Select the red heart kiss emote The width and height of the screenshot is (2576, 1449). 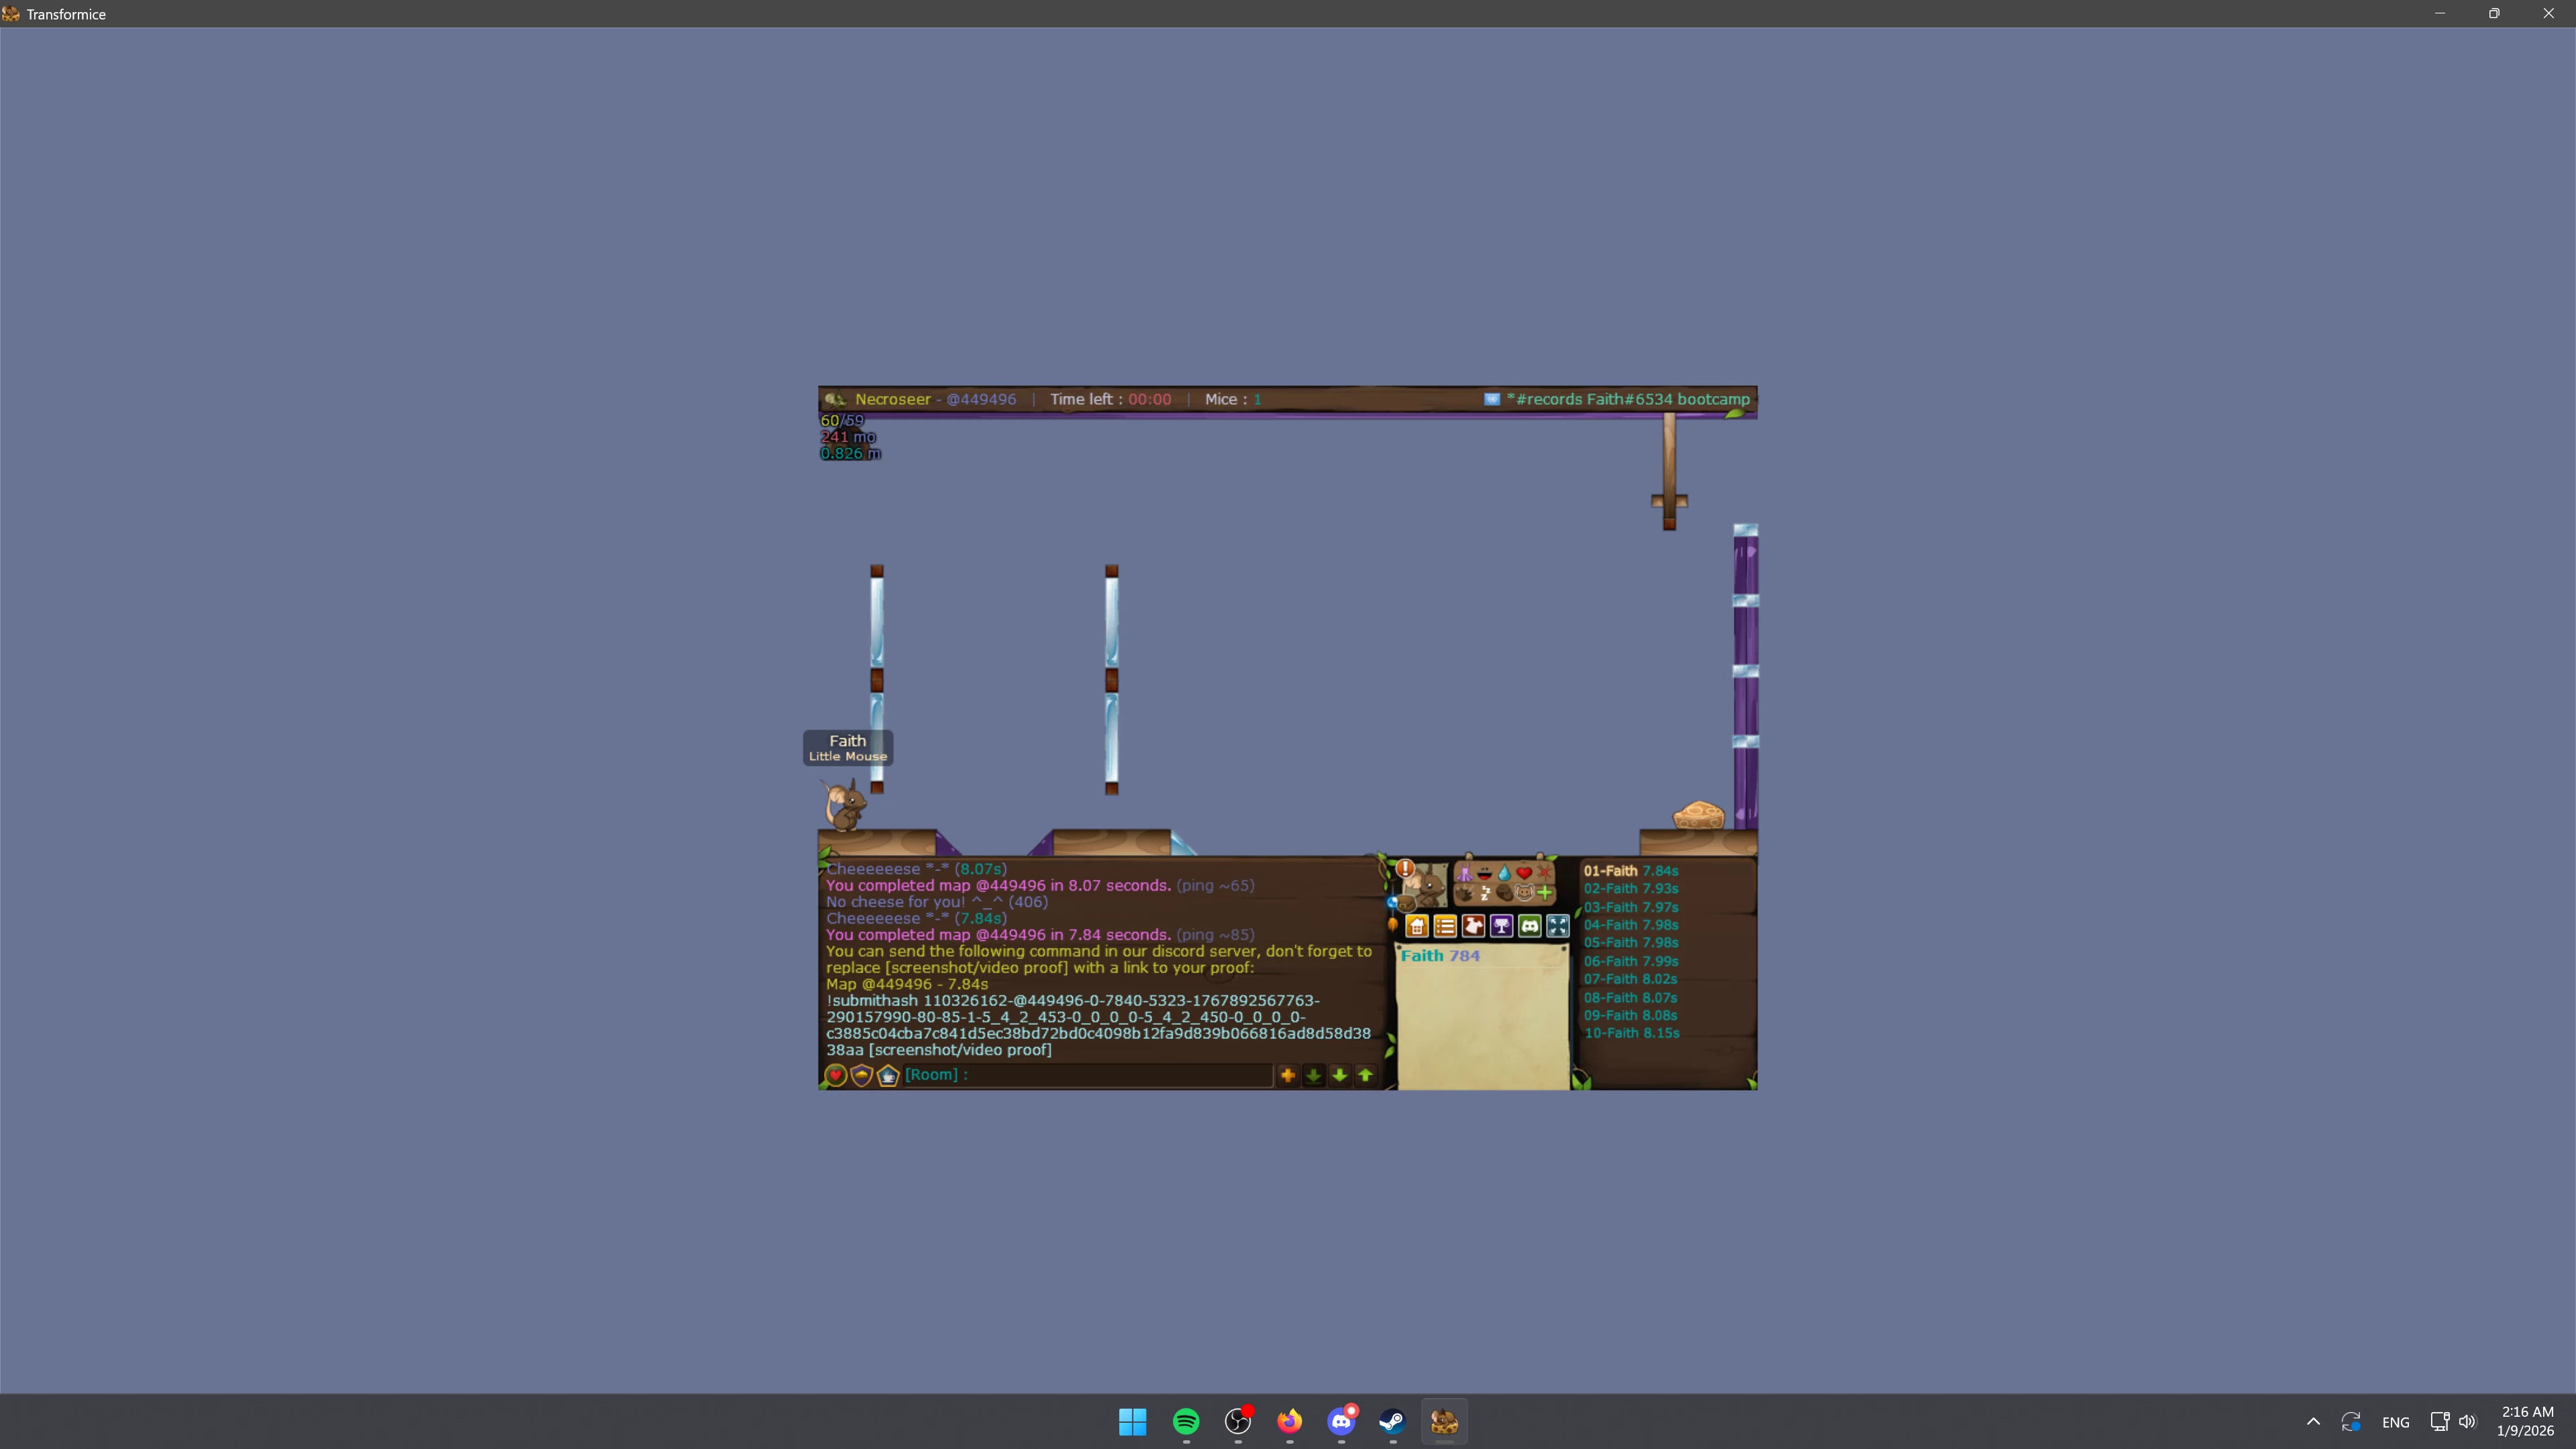pos(1524,873)
